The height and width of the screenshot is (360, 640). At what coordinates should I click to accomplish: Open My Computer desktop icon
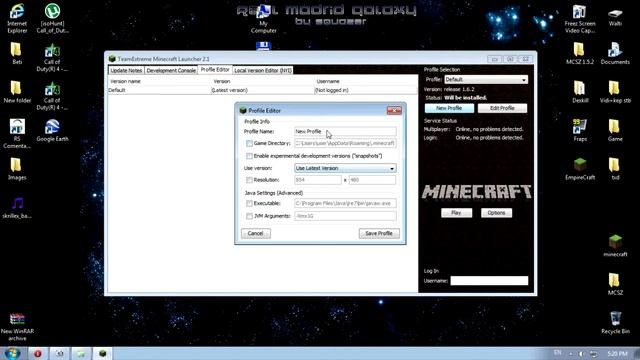tap(264, 20)
